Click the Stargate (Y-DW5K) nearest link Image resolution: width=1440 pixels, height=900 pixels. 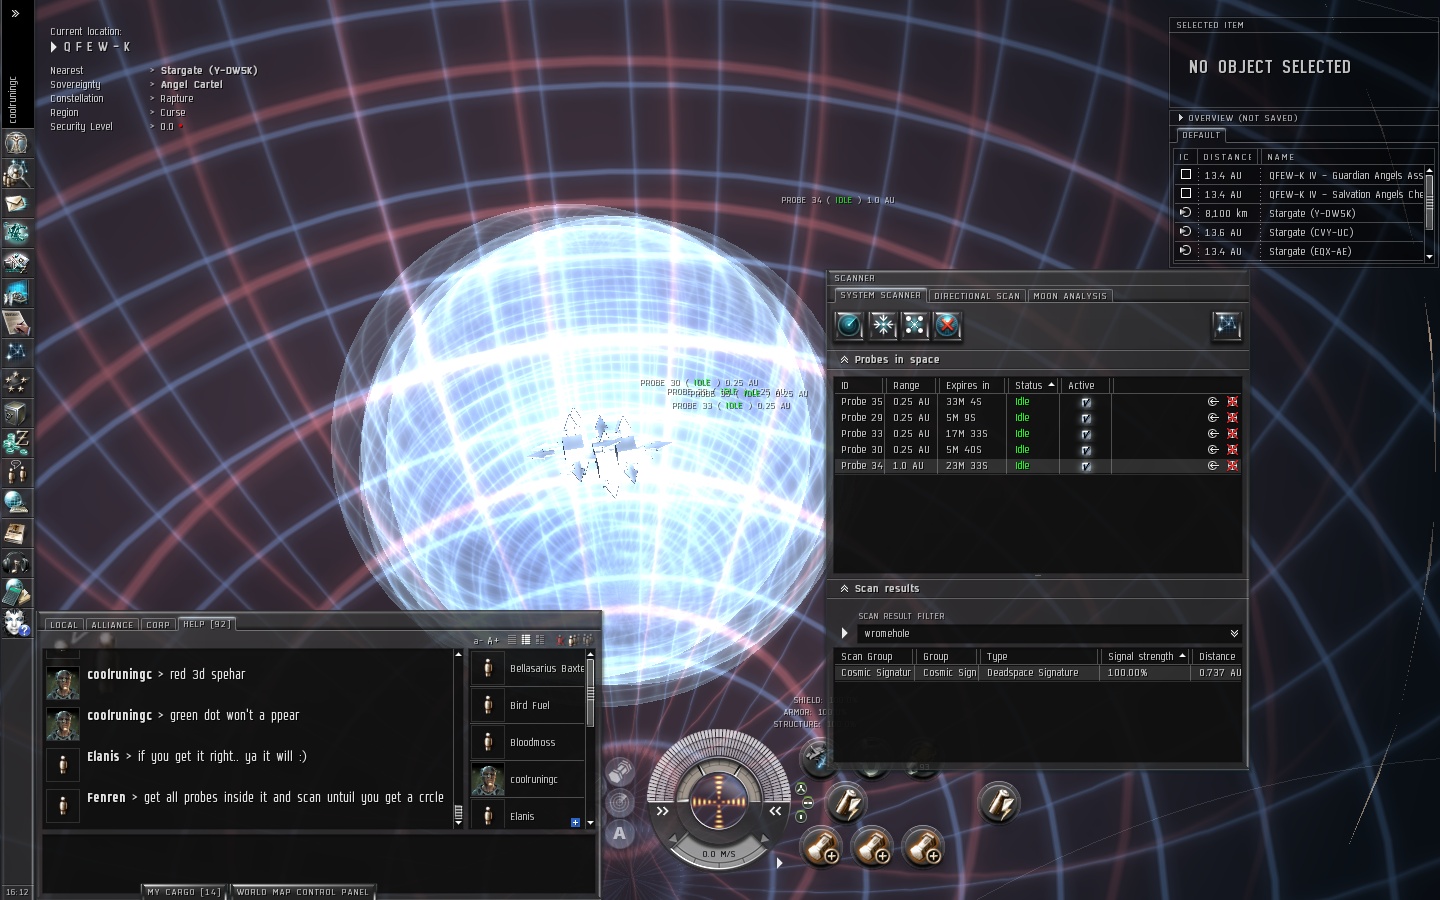(x=209, y=71)
